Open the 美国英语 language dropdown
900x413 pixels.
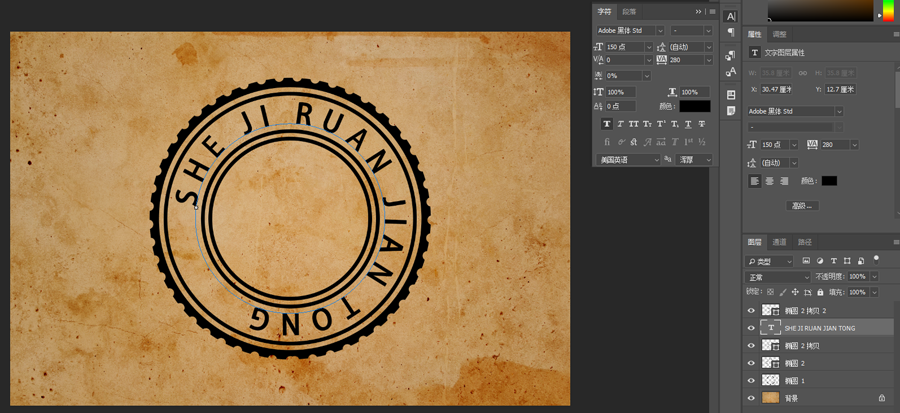[627, 160]
